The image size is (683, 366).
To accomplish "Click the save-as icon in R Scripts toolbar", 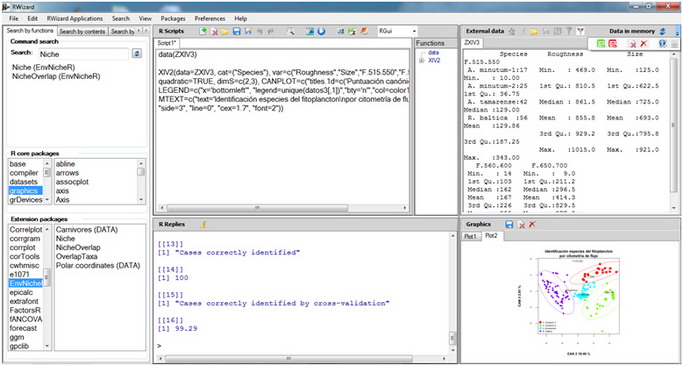I will point(248,31).
